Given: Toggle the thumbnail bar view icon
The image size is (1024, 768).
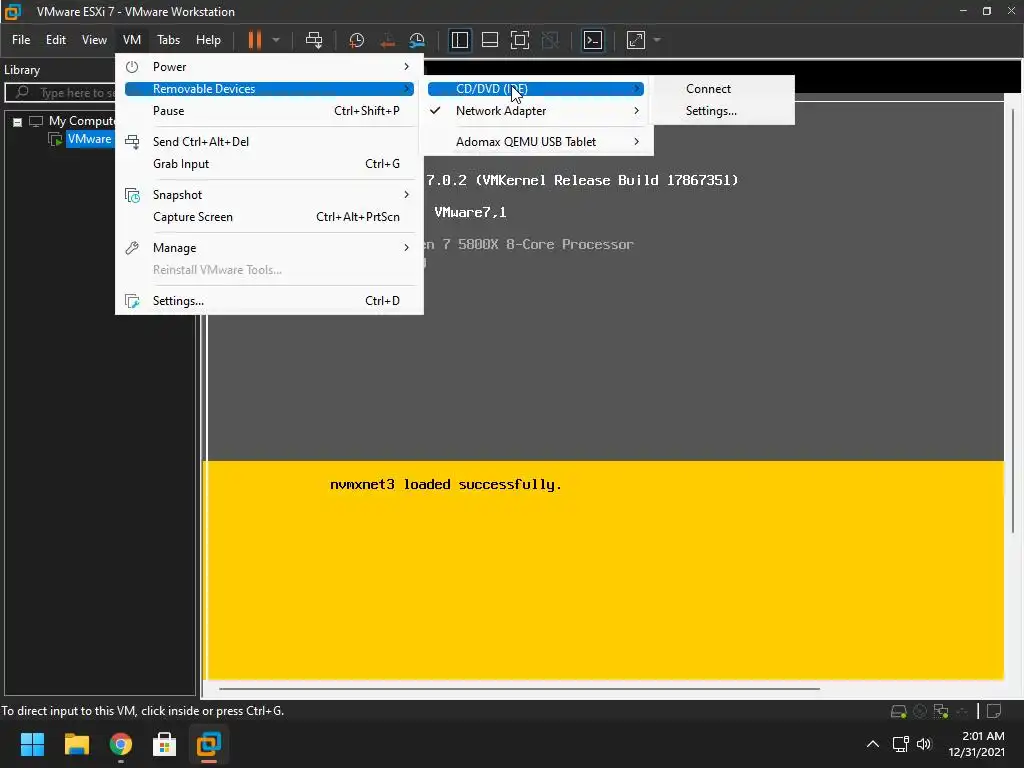Looking at the screenshot, I should (x=490, y=40).
